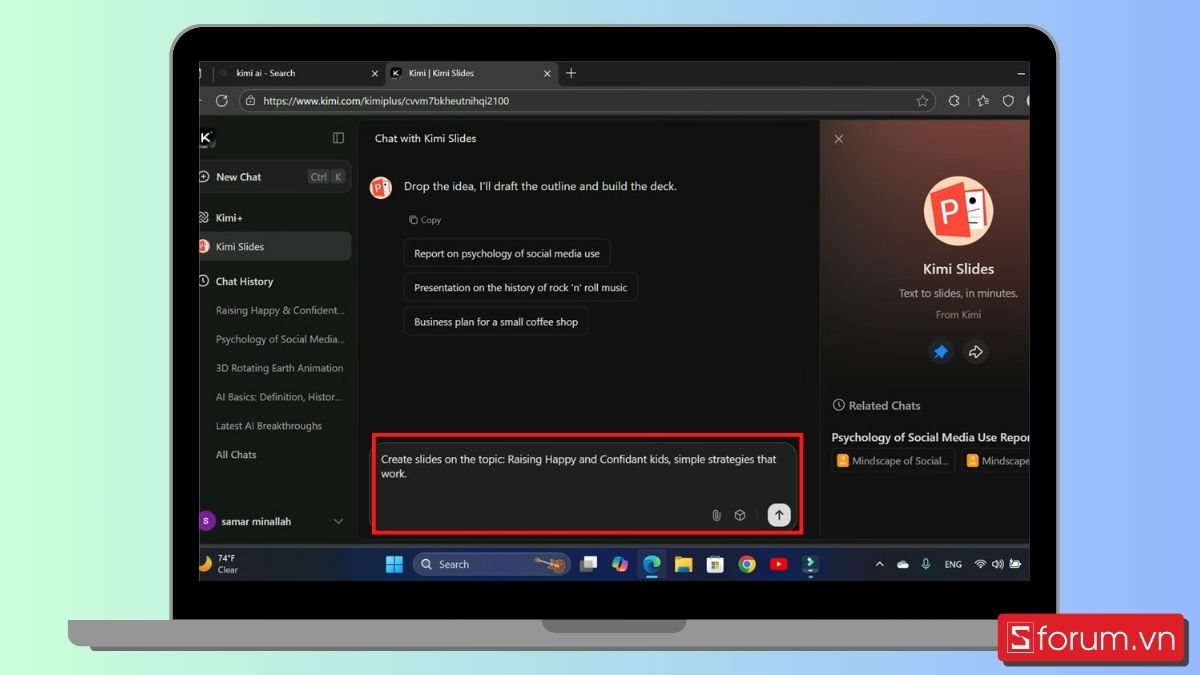Open the 3D Rotating Earth Animation chat
The width and height of the screenshot is (1200, 675).
(279, 368)
